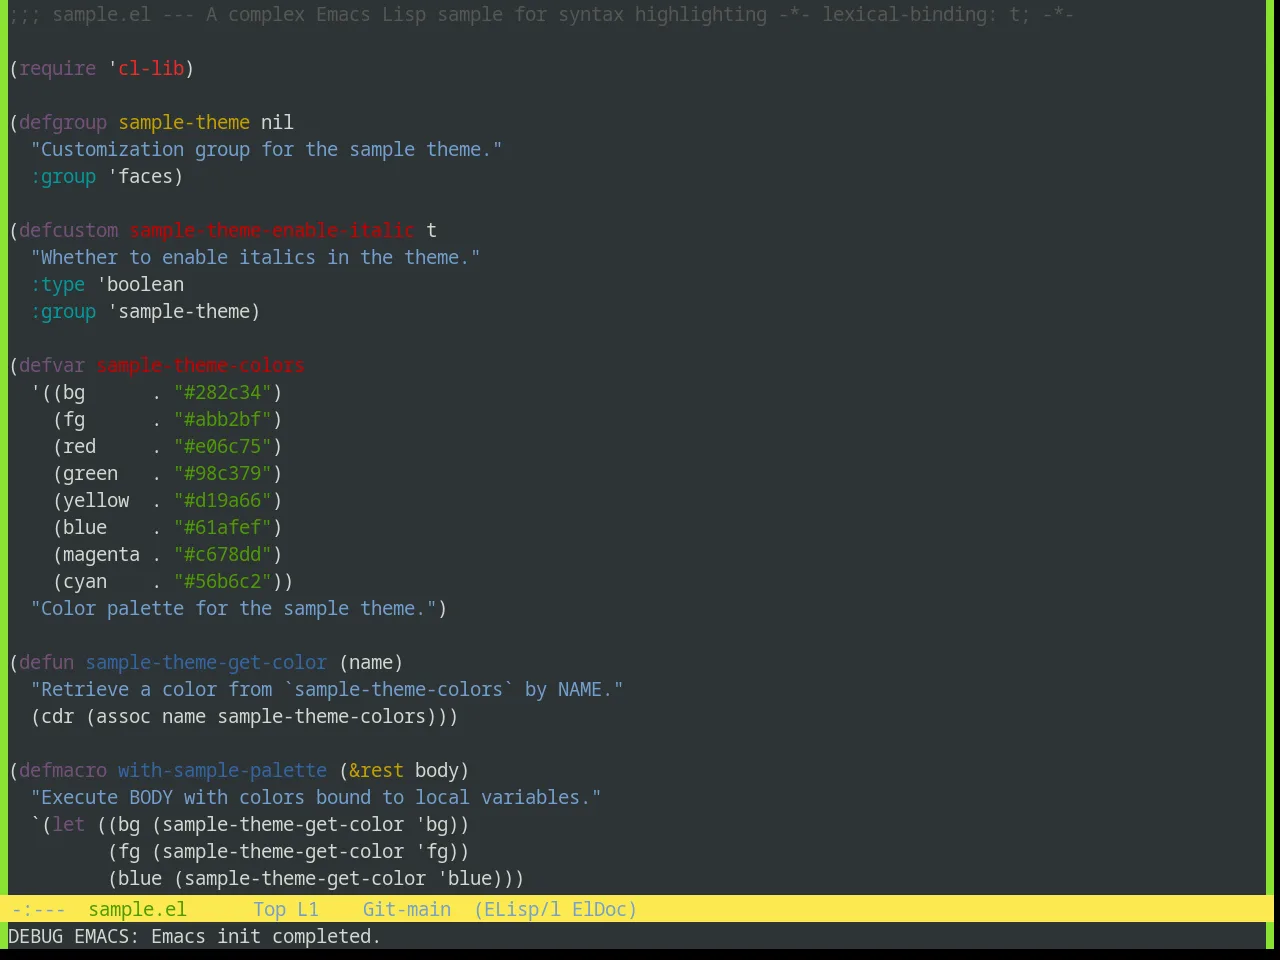Click the "#98c379" color string
Viewport: 1280px width, 960px height.
tap(222, 473)
